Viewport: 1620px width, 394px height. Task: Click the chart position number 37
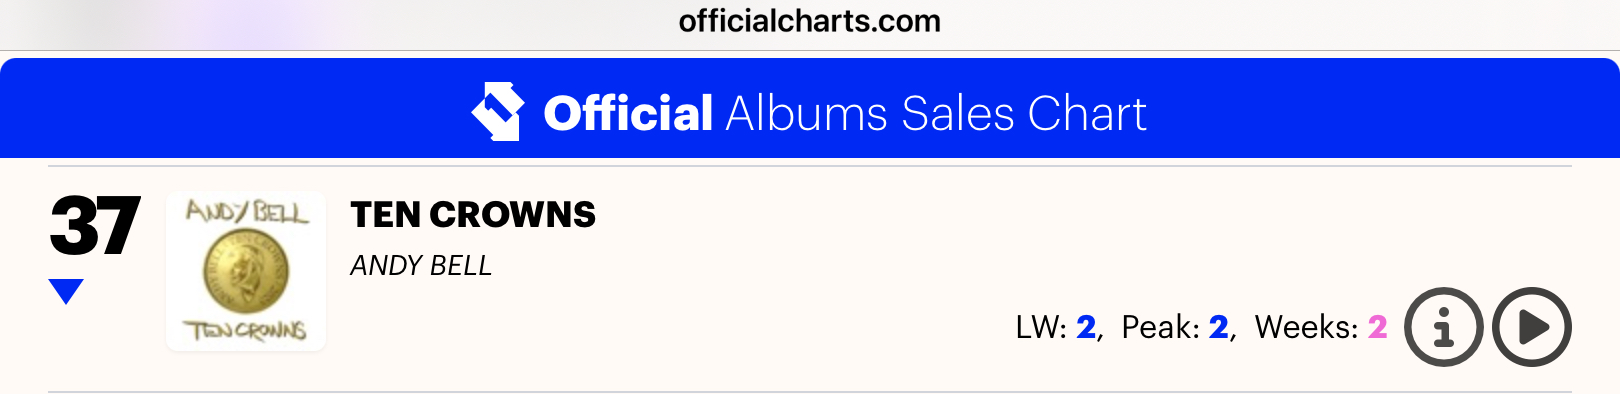click(95, 227)
